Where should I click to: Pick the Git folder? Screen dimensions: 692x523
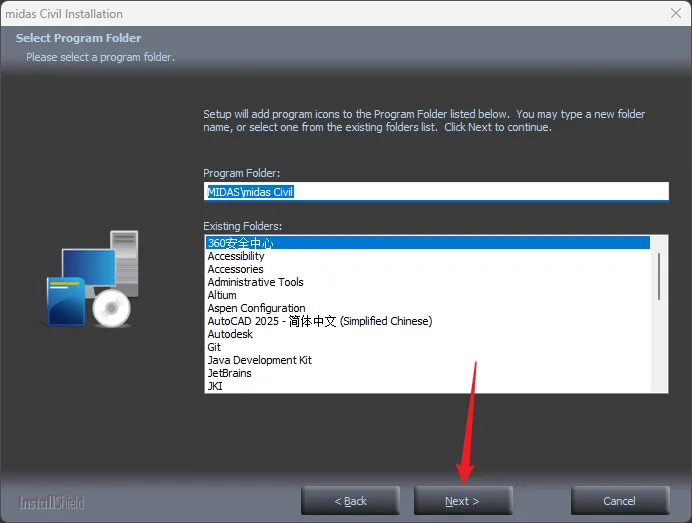[x=428, y=347]
